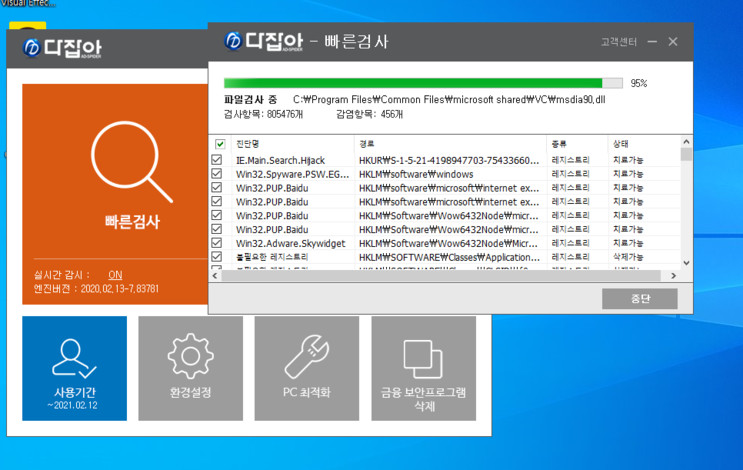Close the 빠른검사 scan window
This screenshot has height=470, width=743.
[x=673, y=42]
